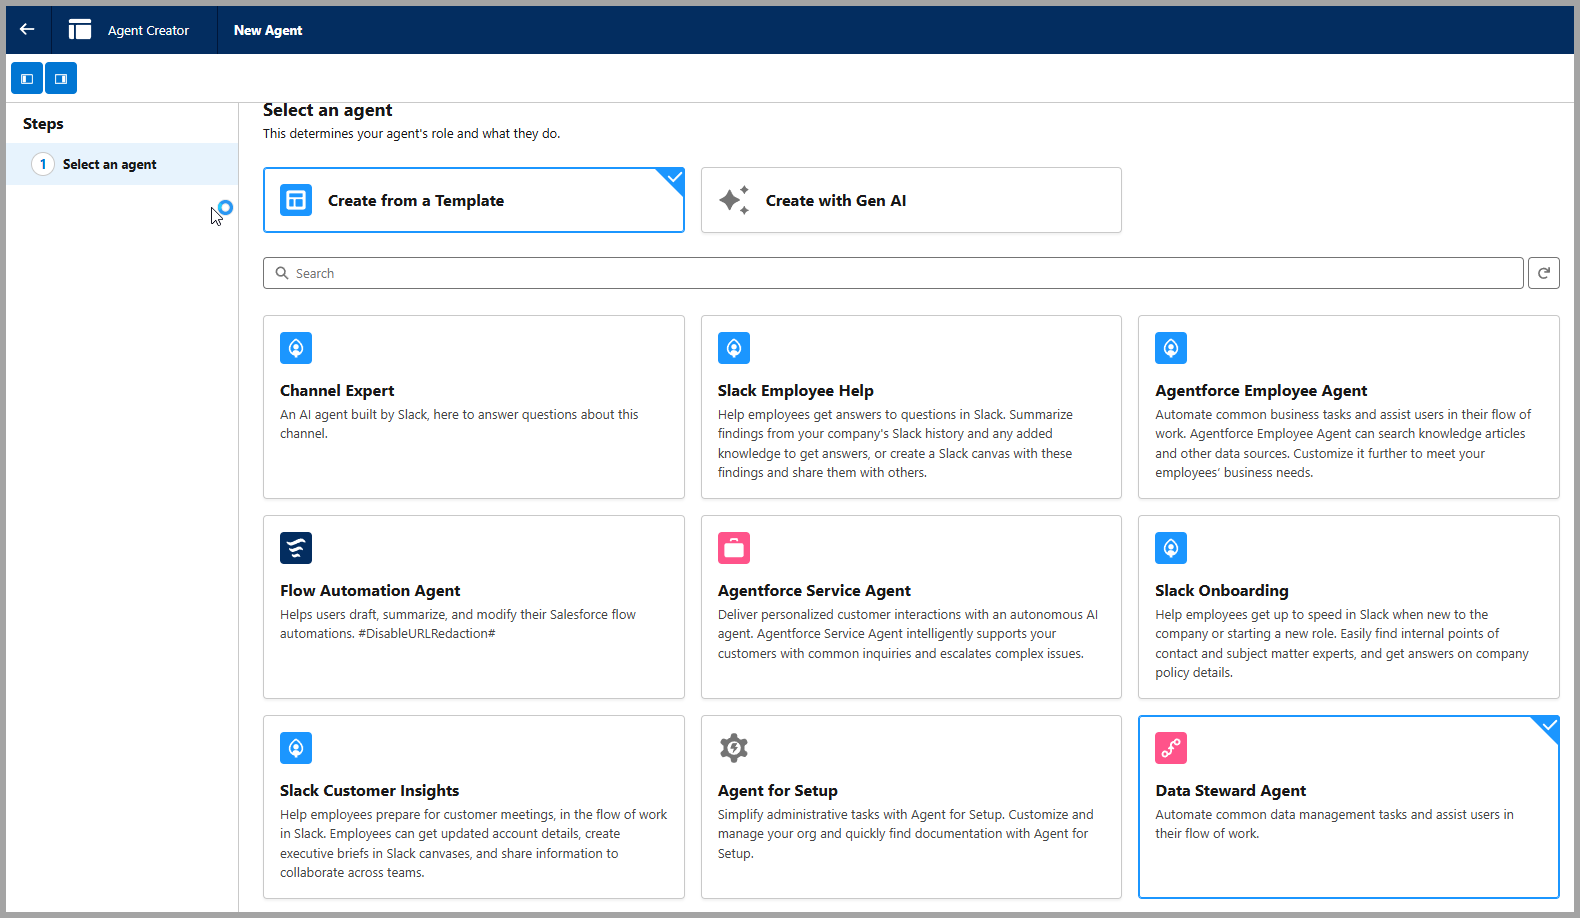1580x918 pixels.
Task: Click the Gen AI sparkle icon
Action: pos(734,200)
